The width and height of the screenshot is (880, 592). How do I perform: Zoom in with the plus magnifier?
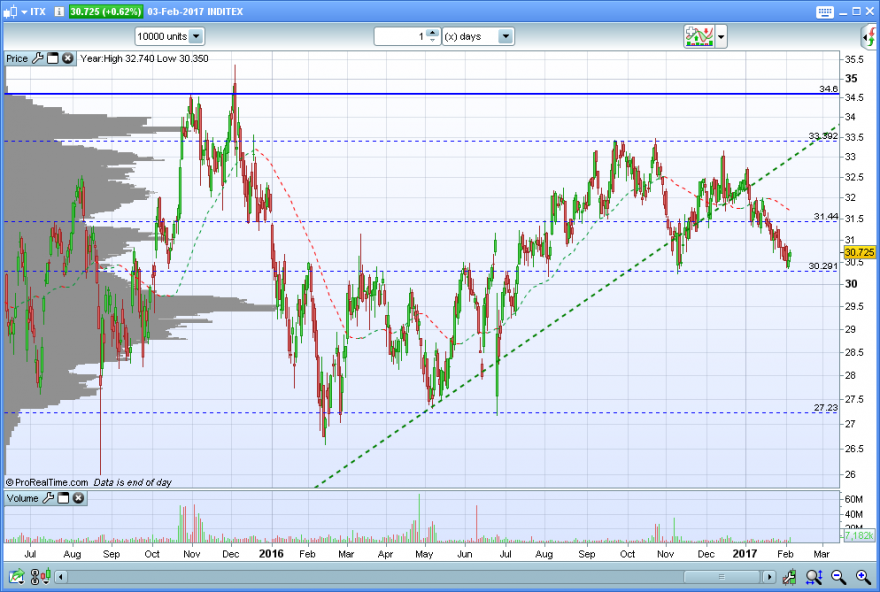pyautogui.click(x=863, y=576)
